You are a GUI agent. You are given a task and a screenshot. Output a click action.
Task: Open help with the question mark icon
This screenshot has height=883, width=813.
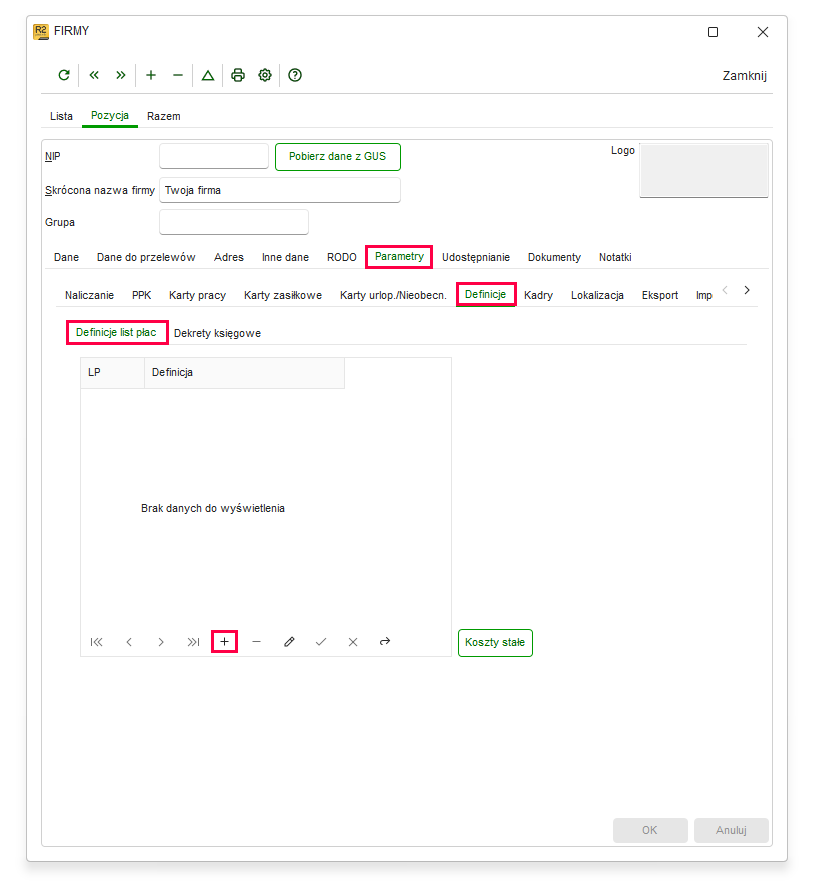[x=295, y=75]
